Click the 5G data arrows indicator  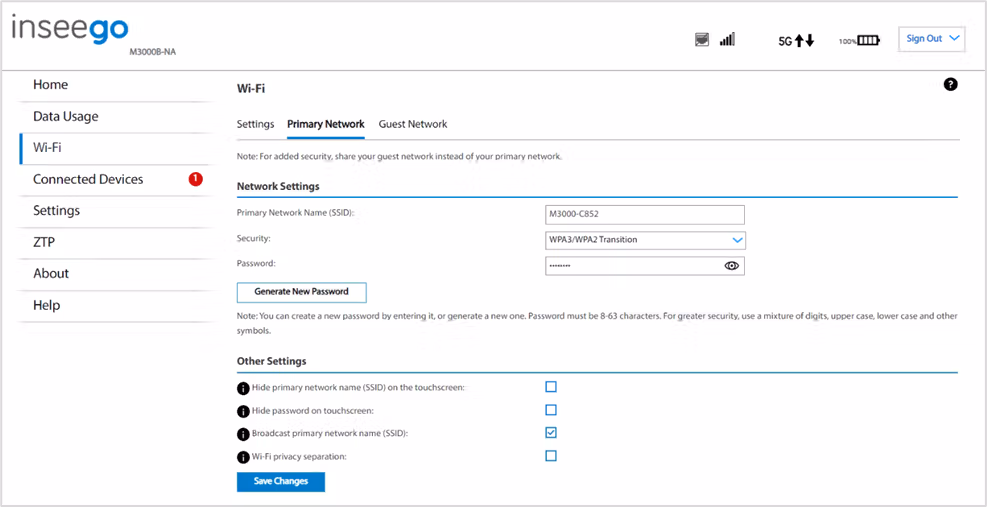click(x=796, y=42)
